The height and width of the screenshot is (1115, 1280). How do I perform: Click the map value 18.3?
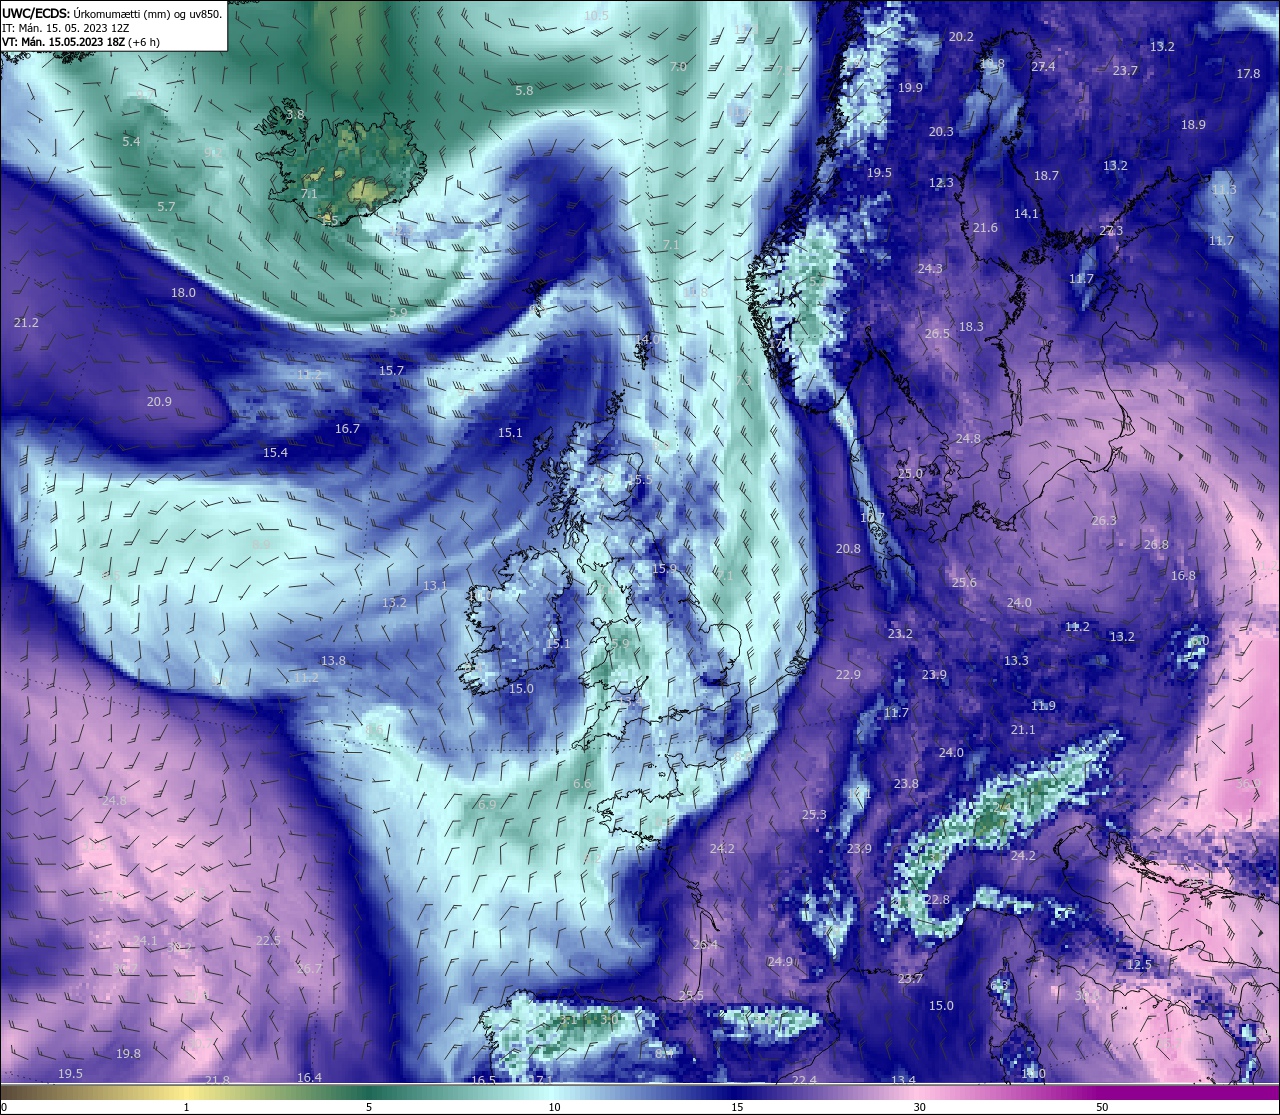[971, 326]
